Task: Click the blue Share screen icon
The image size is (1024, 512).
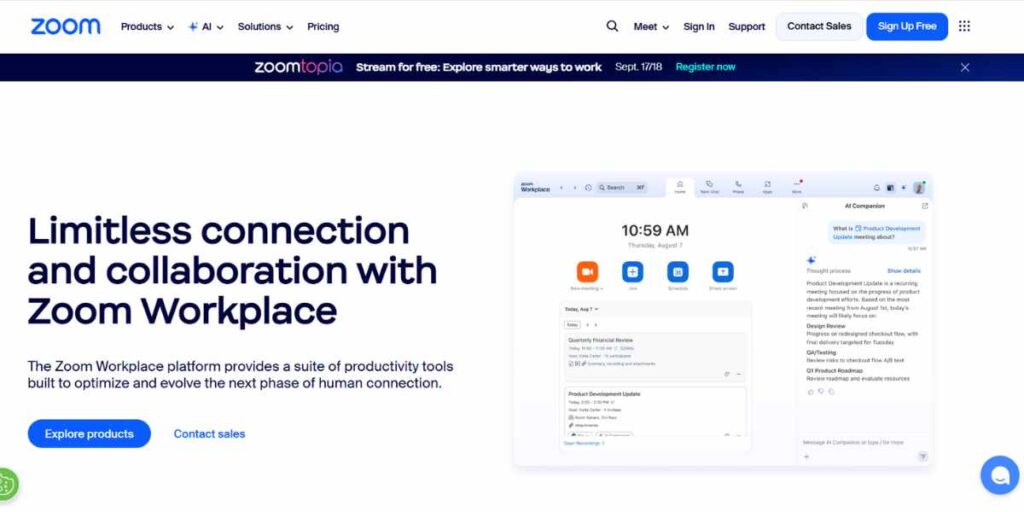Action: coord(722,272)
